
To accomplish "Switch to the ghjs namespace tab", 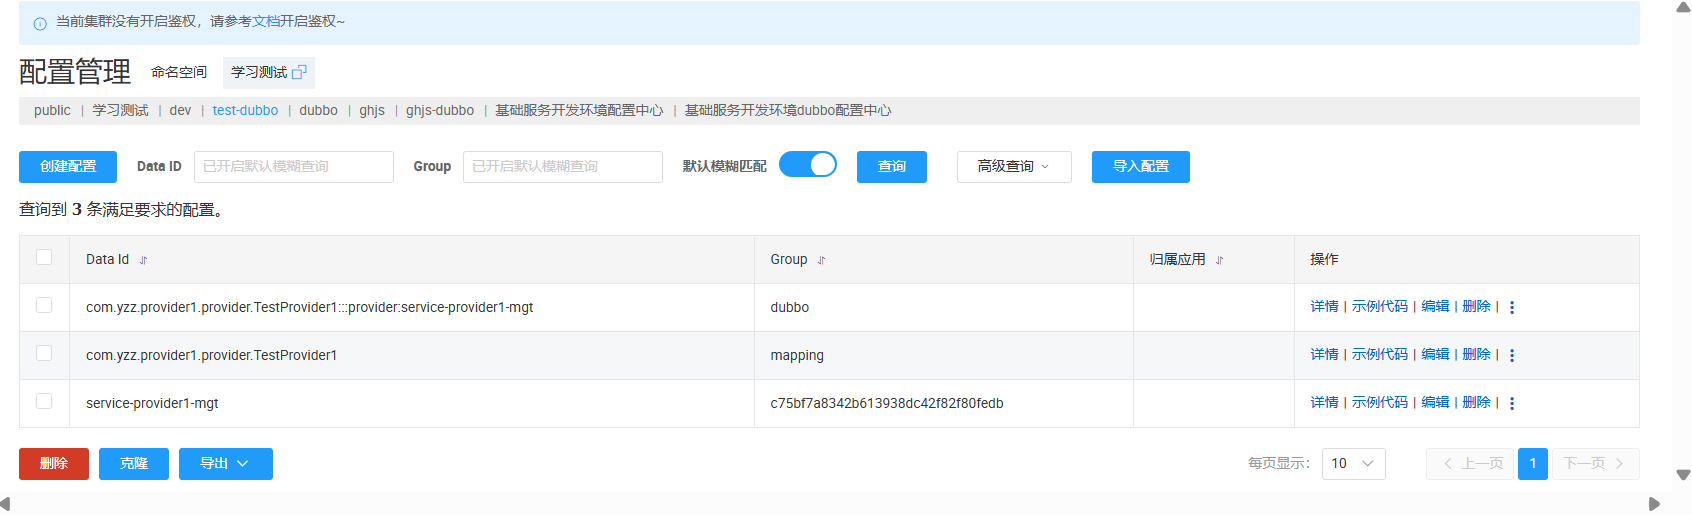I will coord(372,111).
